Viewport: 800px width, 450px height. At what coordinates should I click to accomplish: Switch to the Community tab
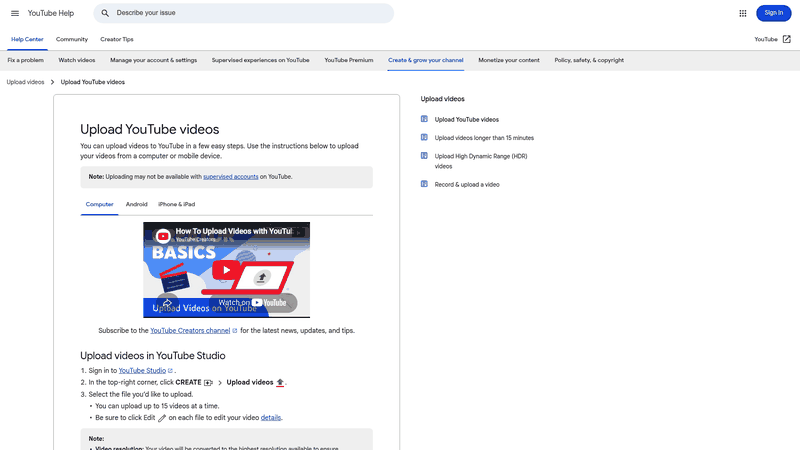[72, 39]
